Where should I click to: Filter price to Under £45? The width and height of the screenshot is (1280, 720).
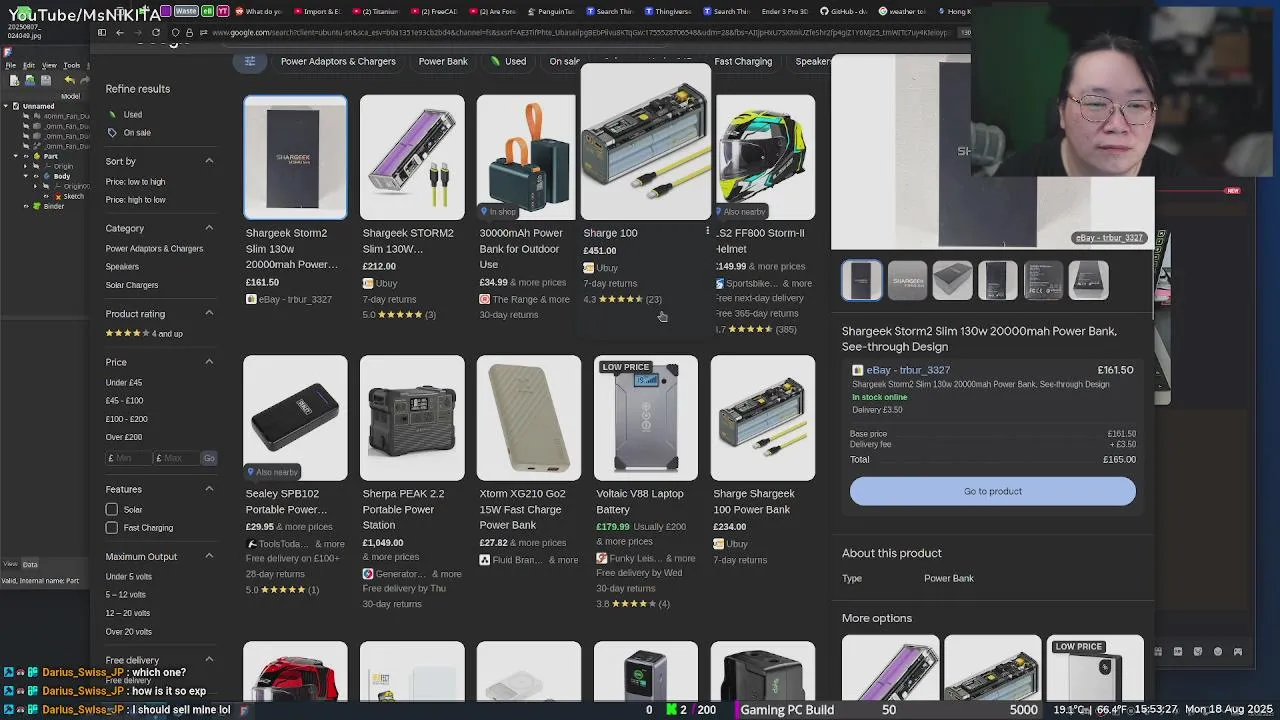[x=124, y=382]
